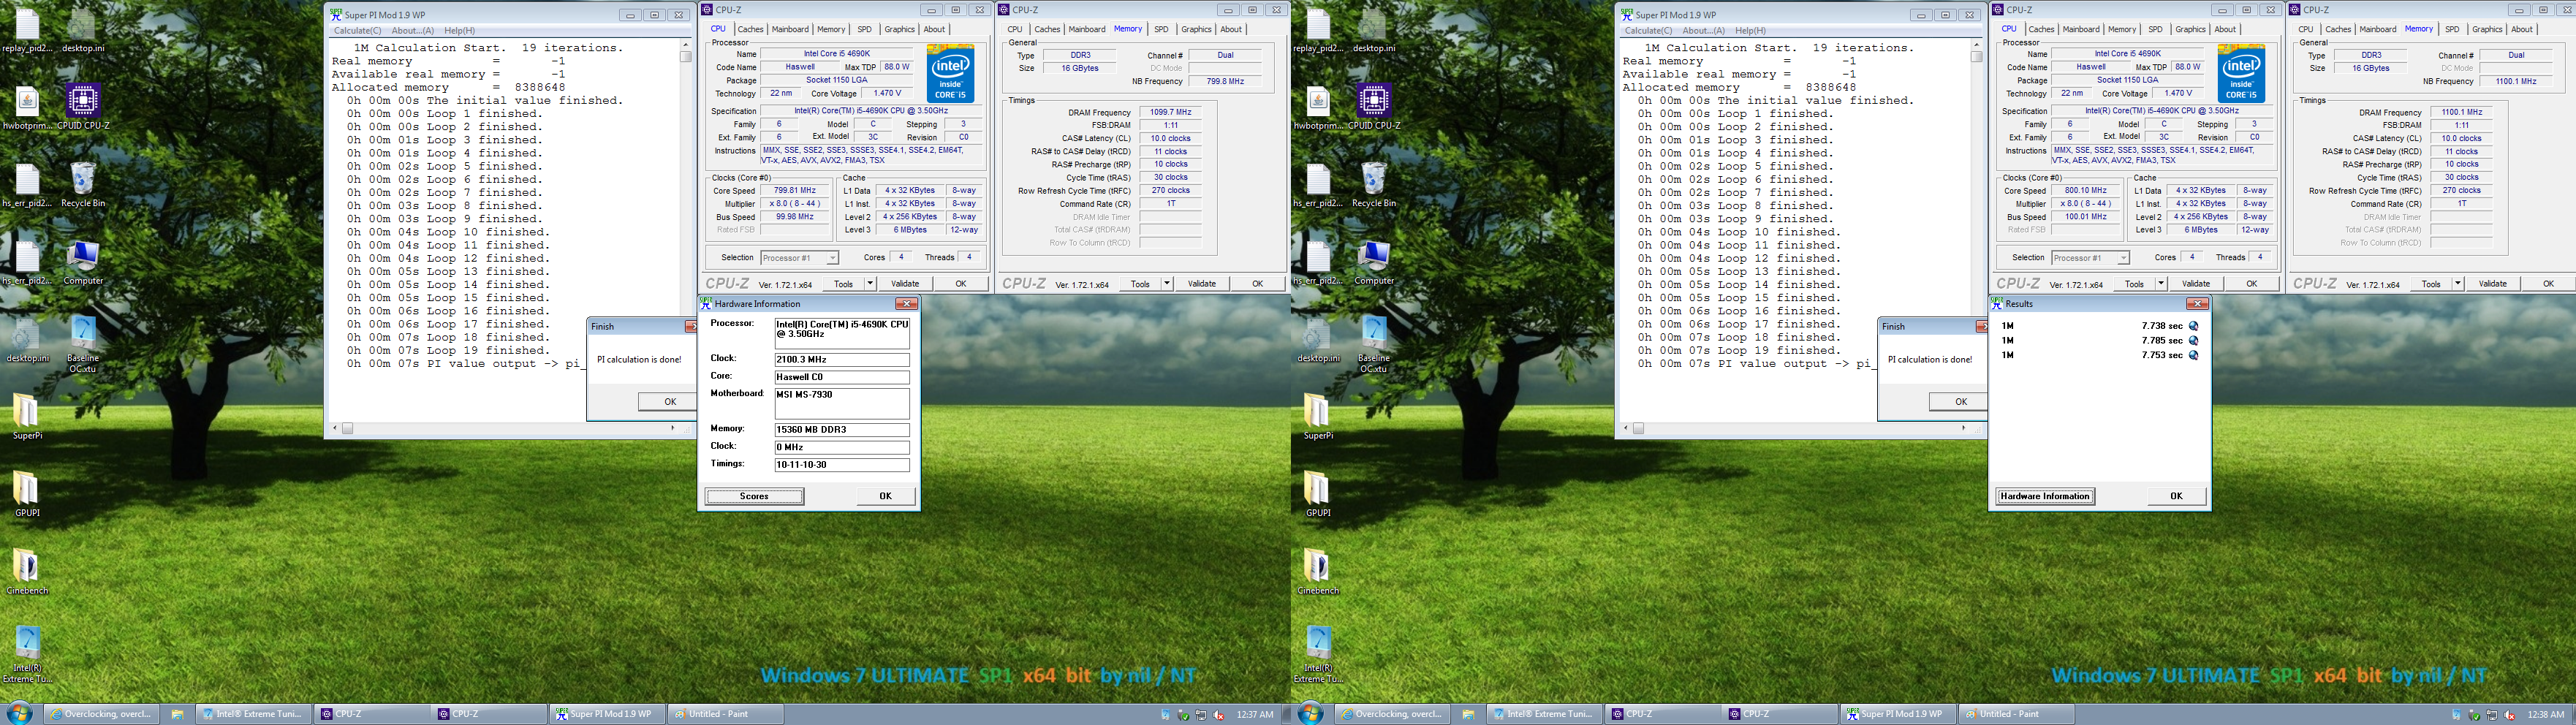Open GPUPI folder on the 12:38 AM desktop
Viewport: 2576px width, 725px height.
(1318, 494)
